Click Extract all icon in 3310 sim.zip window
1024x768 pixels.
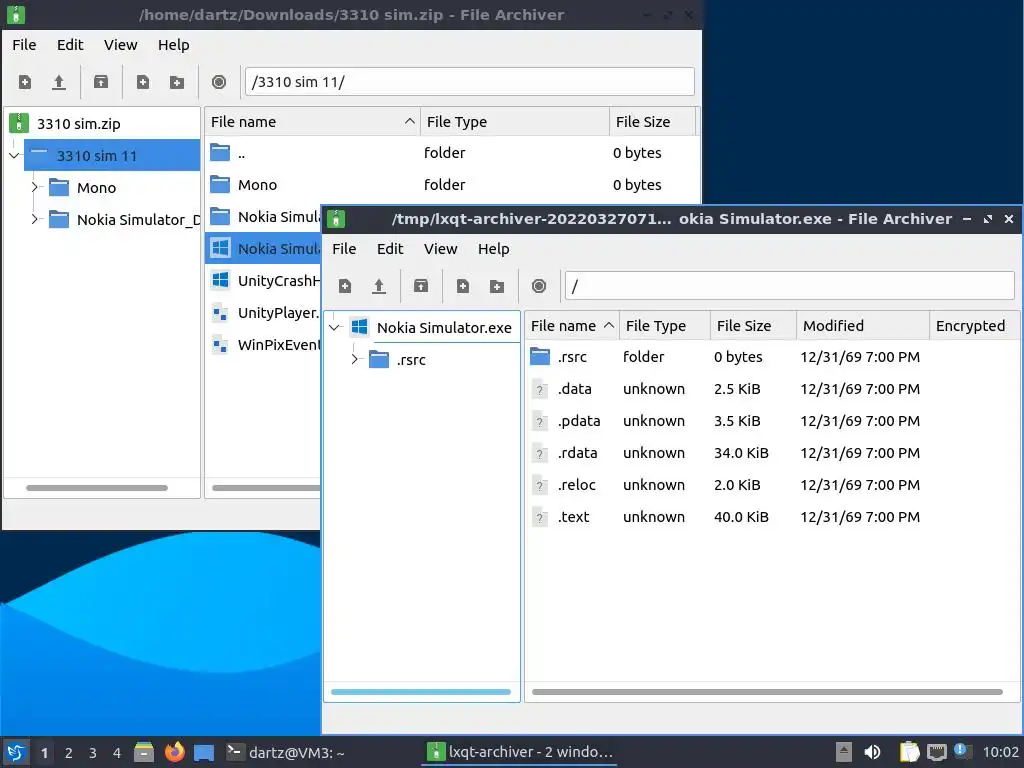[x=101, y=82]
